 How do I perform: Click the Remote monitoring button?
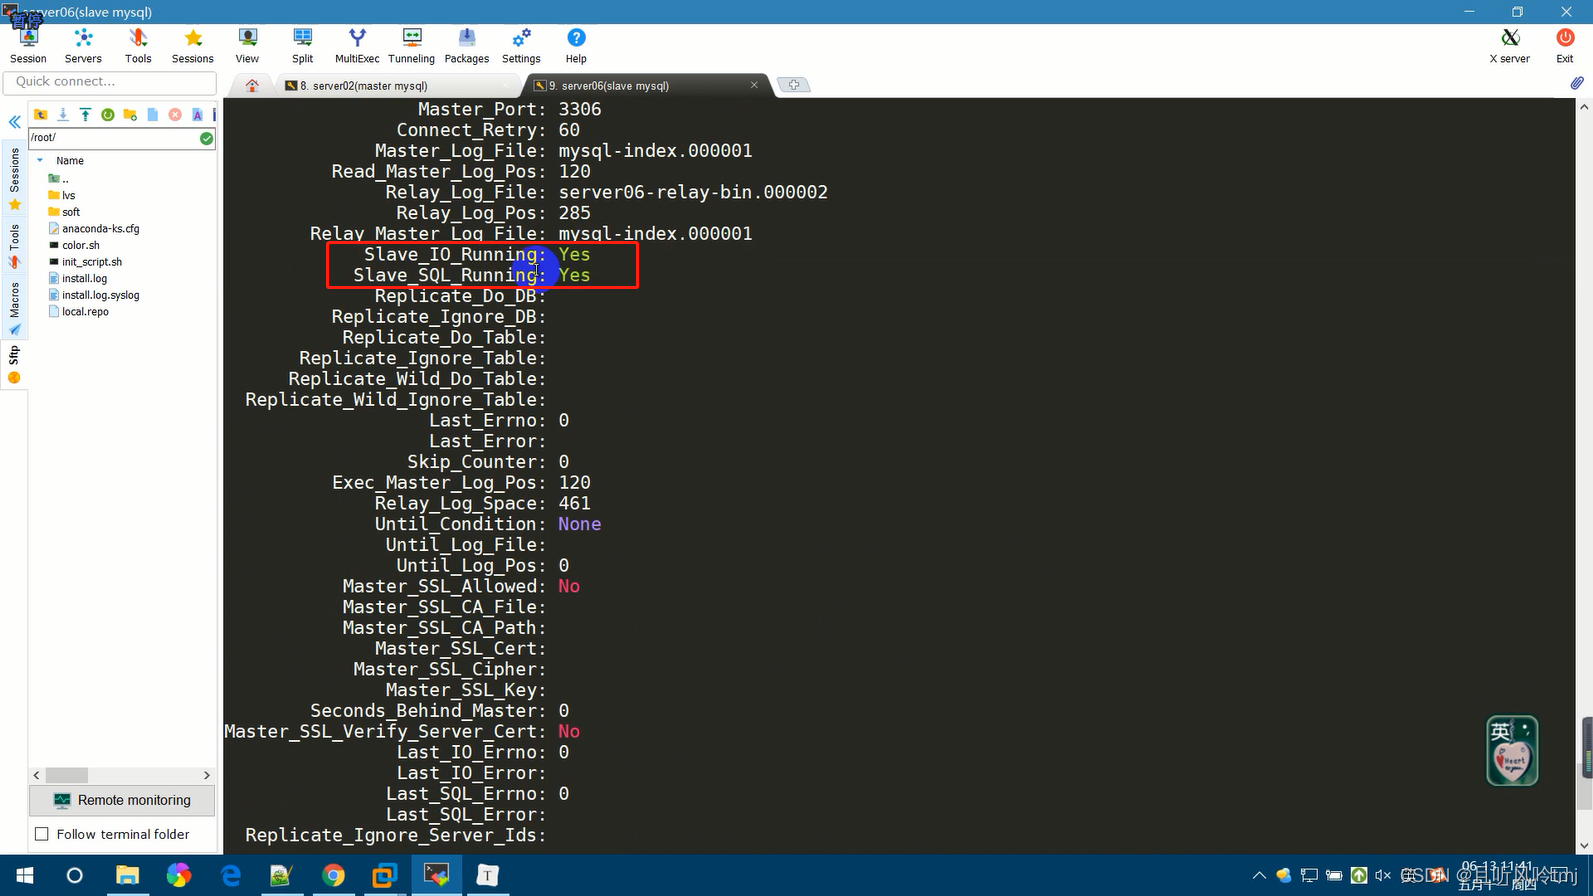point(122,800)
